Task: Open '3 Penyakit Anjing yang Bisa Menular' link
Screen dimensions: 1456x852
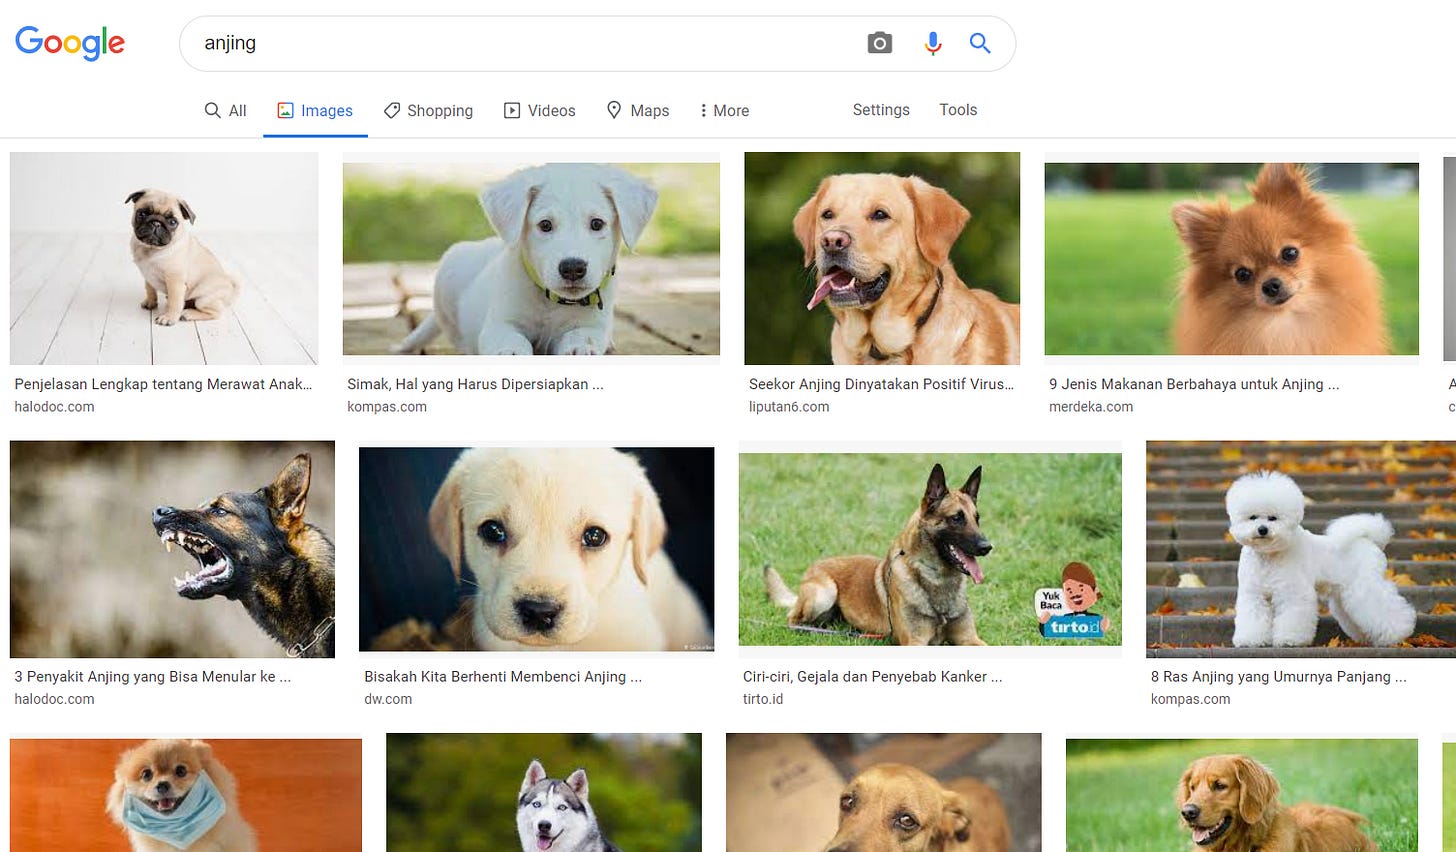Action: coord(152,677)
